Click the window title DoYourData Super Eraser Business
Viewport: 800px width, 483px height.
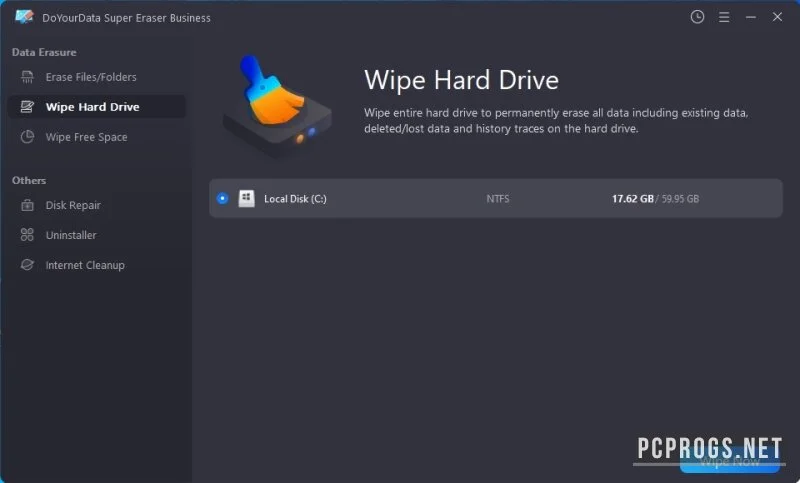click(x=126, y=18)
